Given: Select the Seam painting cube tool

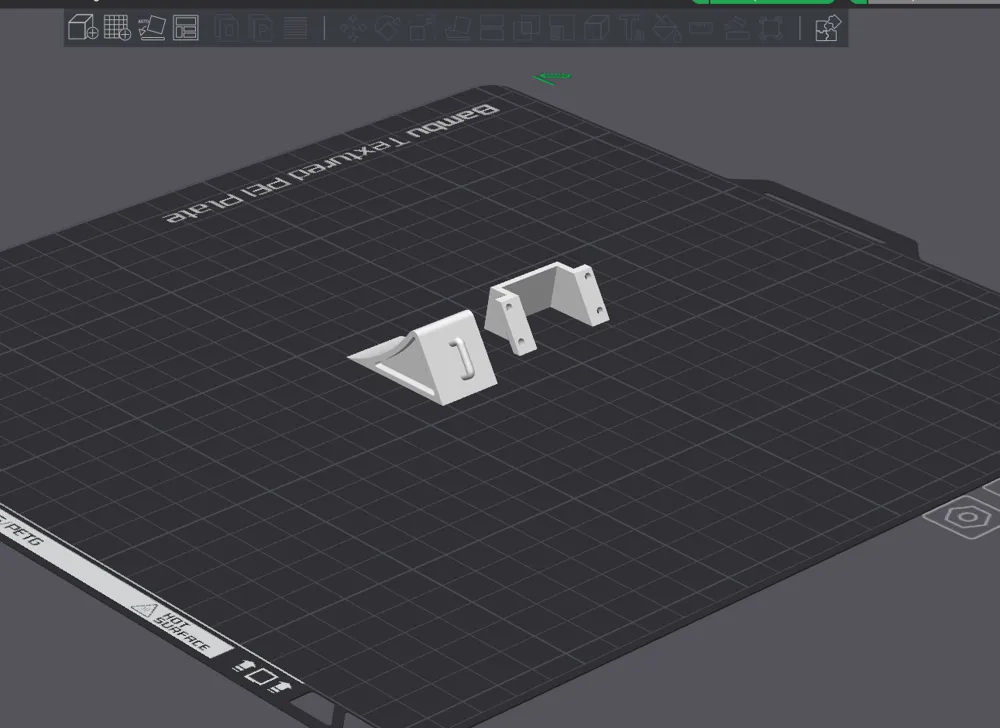Looking at the screenshot, I should coord(596,28).
